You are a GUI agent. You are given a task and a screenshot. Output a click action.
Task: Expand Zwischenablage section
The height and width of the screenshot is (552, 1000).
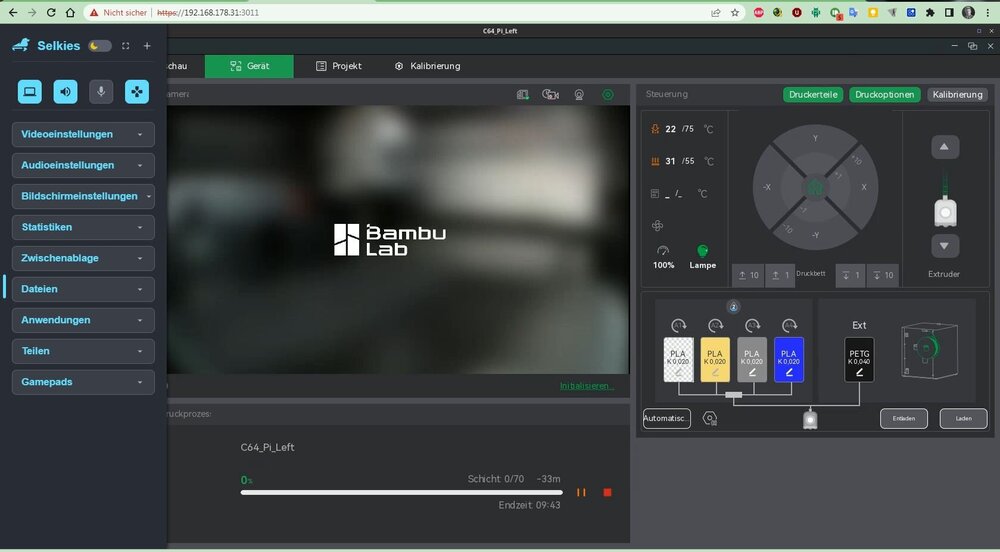(83, 258)
